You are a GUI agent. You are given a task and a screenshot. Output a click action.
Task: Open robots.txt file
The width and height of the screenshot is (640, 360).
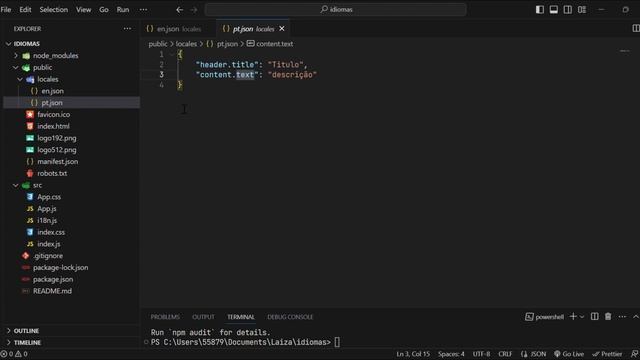52,173
